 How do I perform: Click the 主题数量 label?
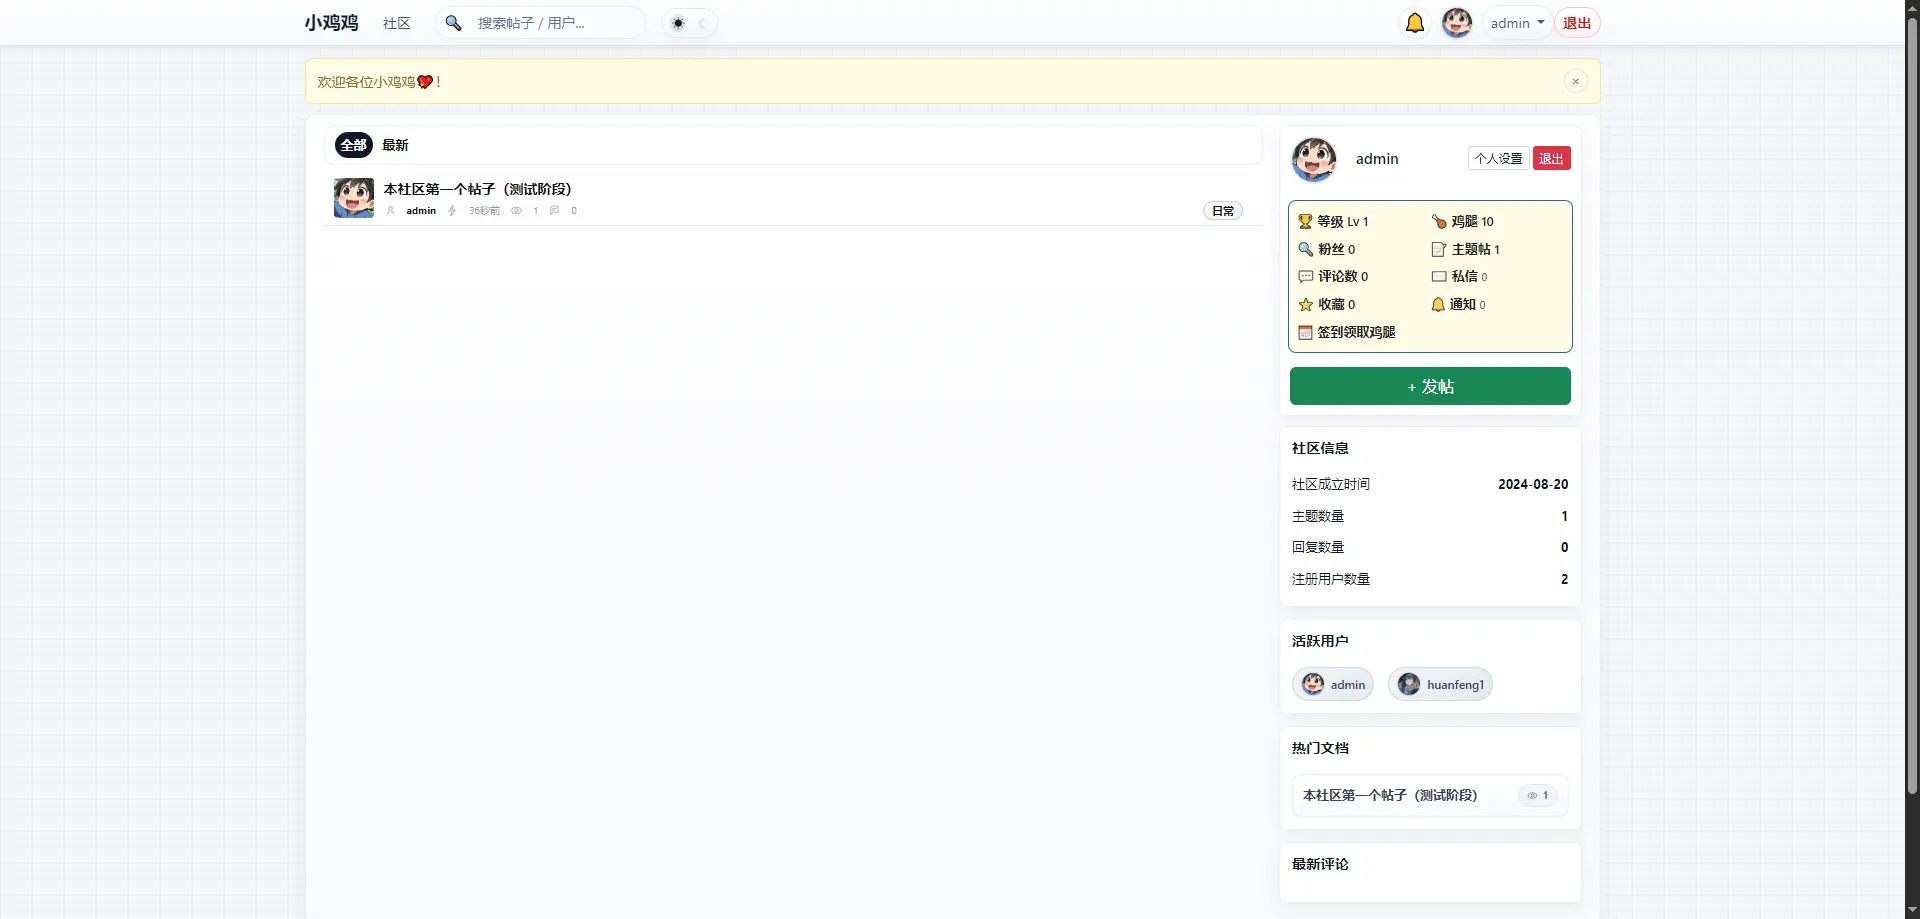[1318, 516]
